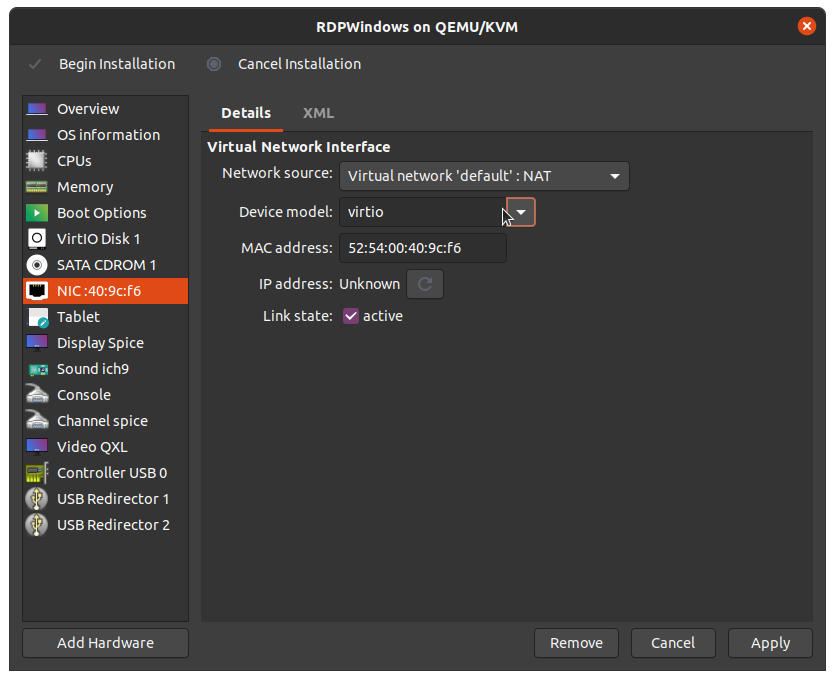Select the CPUs chip icon
Viewport: 835px width, 680px height.
click(37, 161)
